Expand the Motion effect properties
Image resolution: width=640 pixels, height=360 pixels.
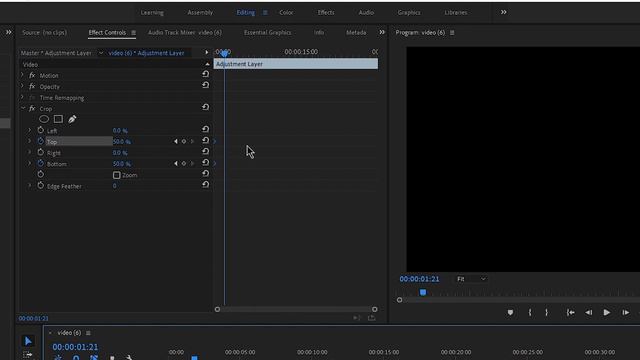pyautogui.click(x=22, y=75)
